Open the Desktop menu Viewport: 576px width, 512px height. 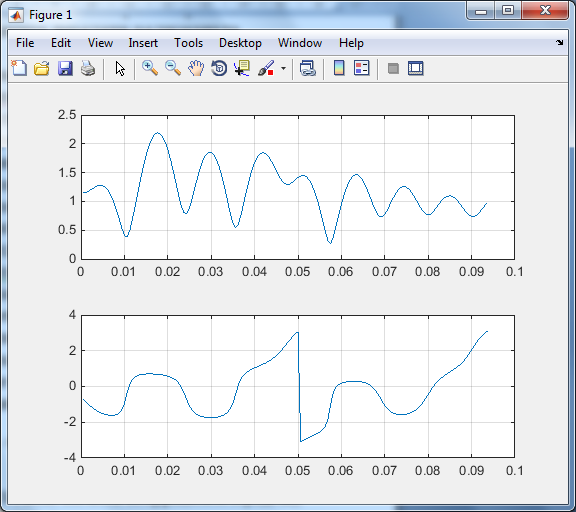coord(240,43)
